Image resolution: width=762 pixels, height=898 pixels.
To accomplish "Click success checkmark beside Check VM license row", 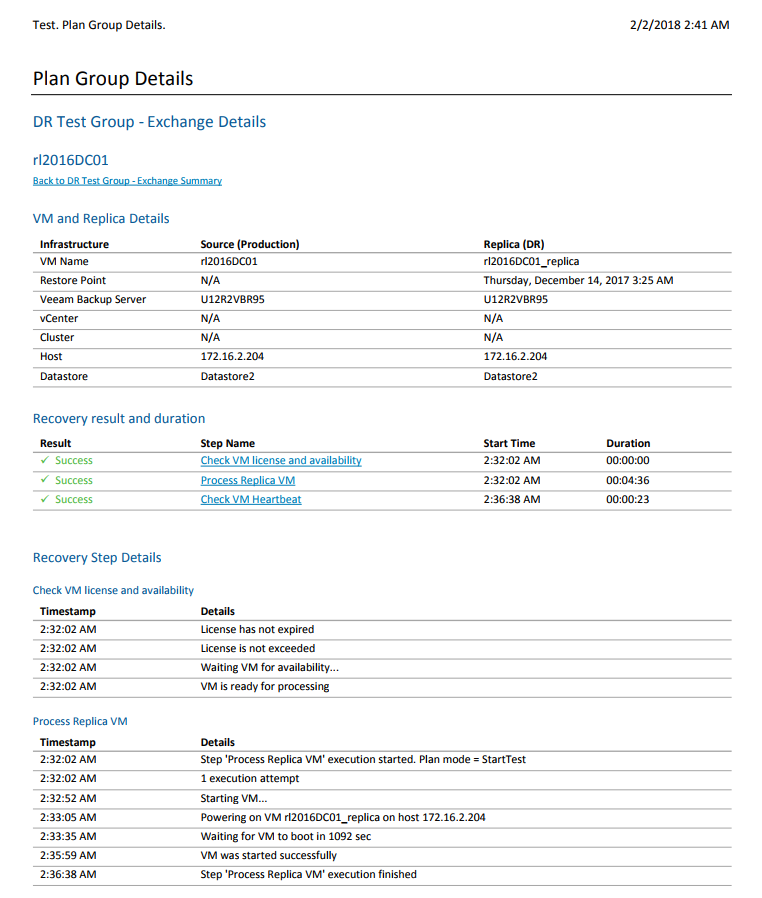I will point(45,460).
